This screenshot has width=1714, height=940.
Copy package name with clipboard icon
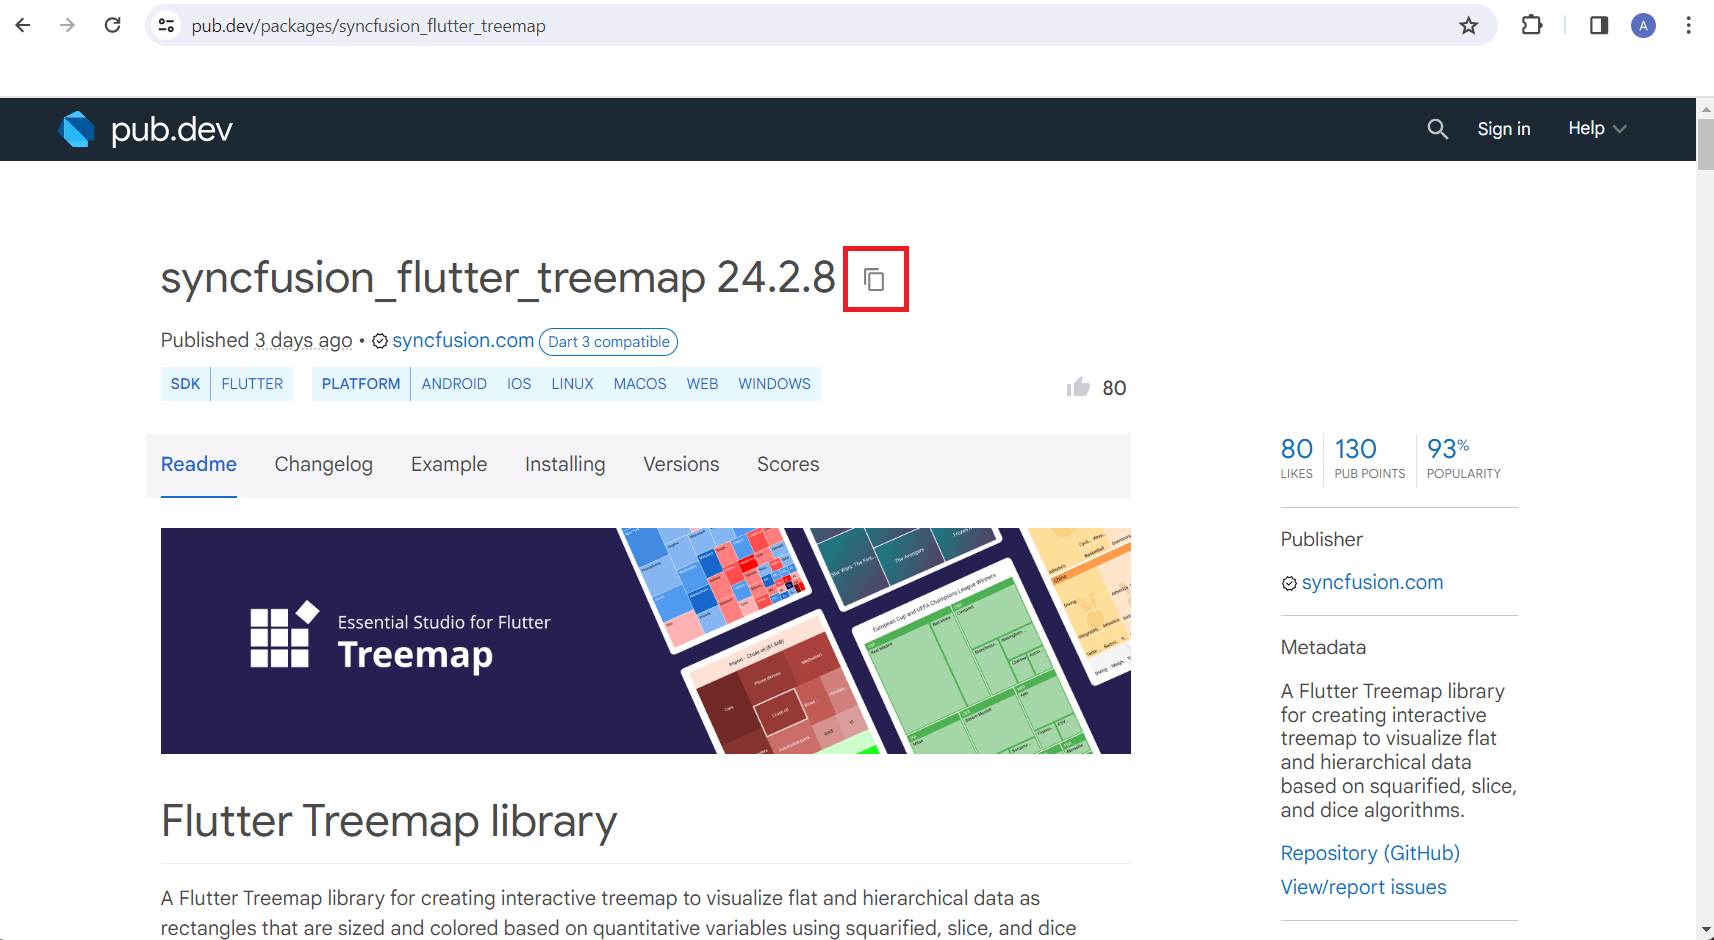(875, 279)
